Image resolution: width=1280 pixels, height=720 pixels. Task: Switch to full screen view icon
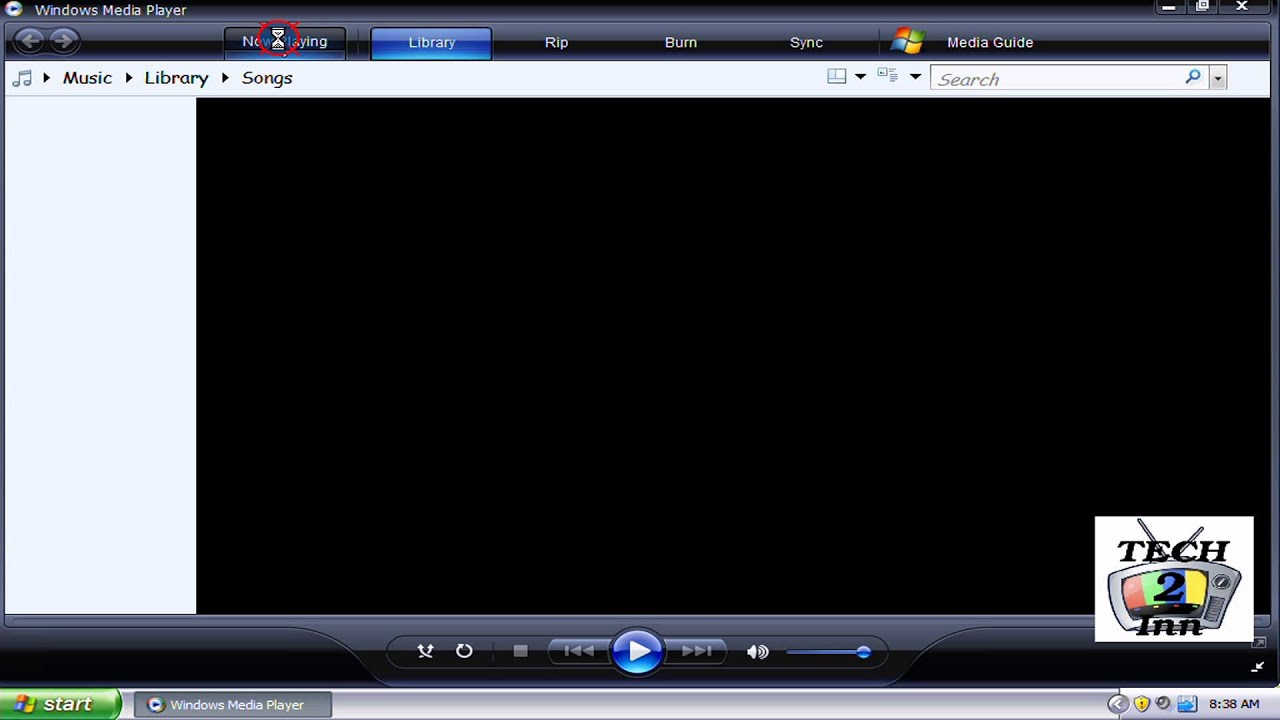(x=1258, y=642)
